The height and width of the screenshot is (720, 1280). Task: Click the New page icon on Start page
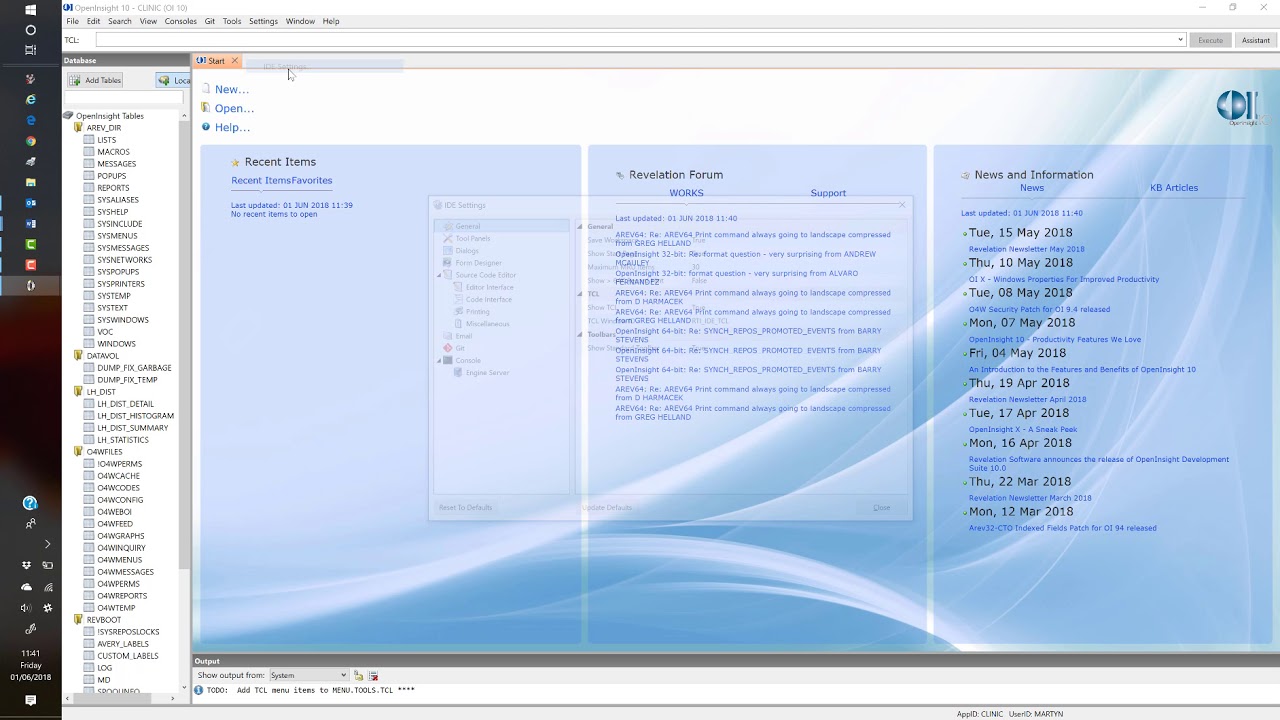206,89
